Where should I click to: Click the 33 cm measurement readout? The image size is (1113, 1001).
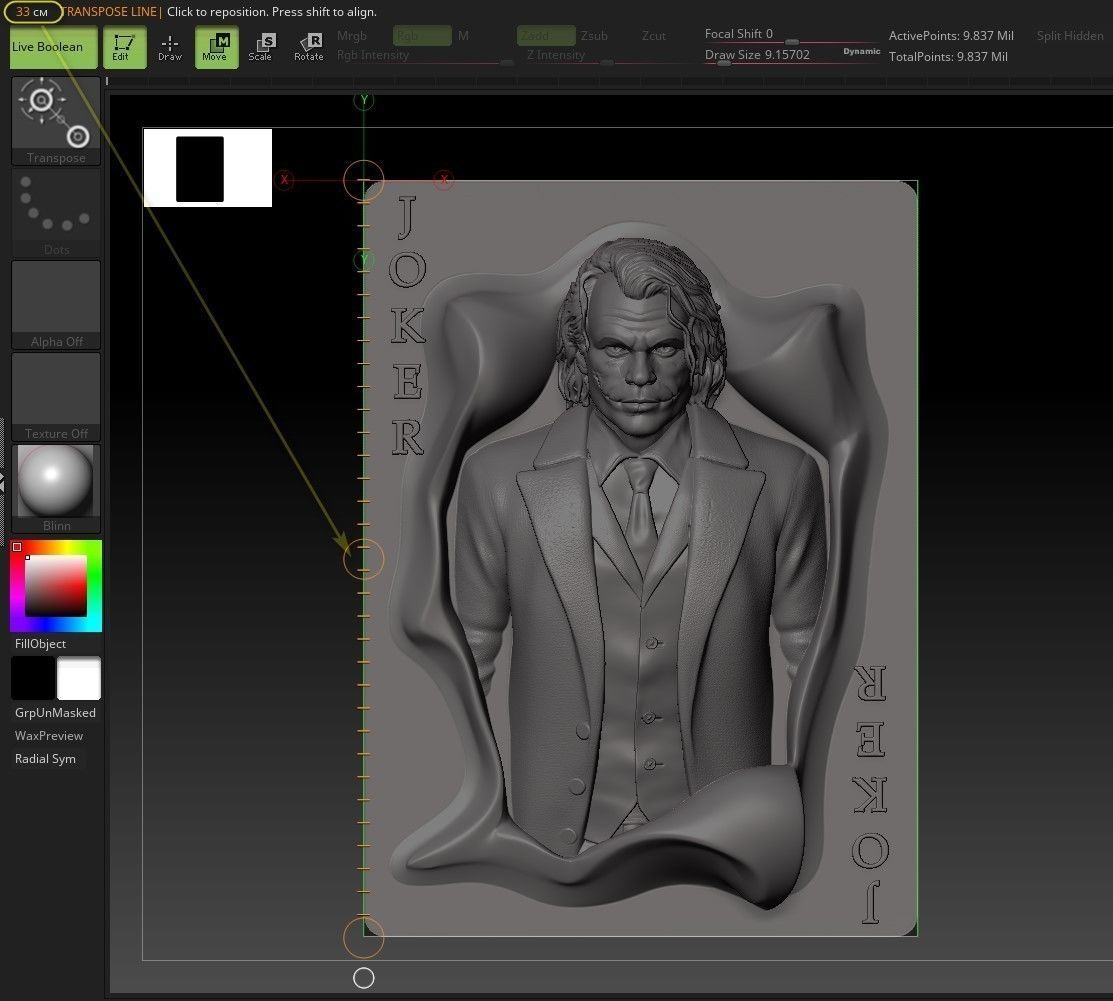coord(32,12)
